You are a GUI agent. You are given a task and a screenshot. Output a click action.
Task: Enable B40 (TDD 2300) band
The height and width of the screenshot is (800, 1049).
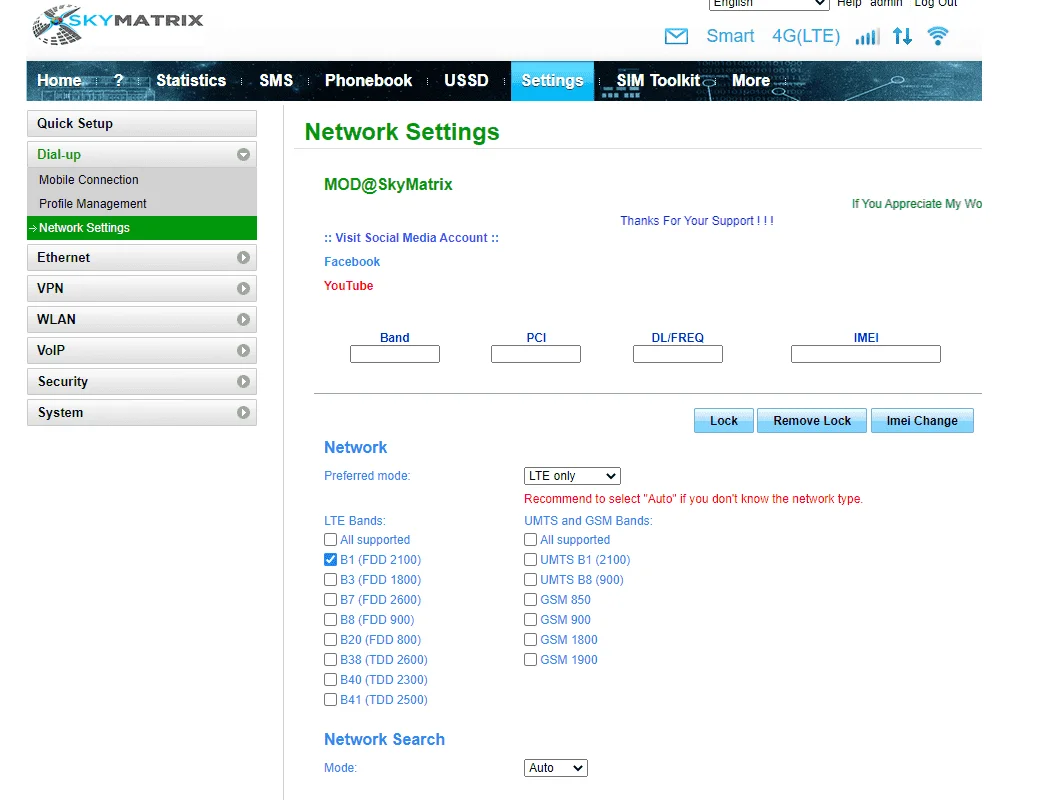coord(330,680)
